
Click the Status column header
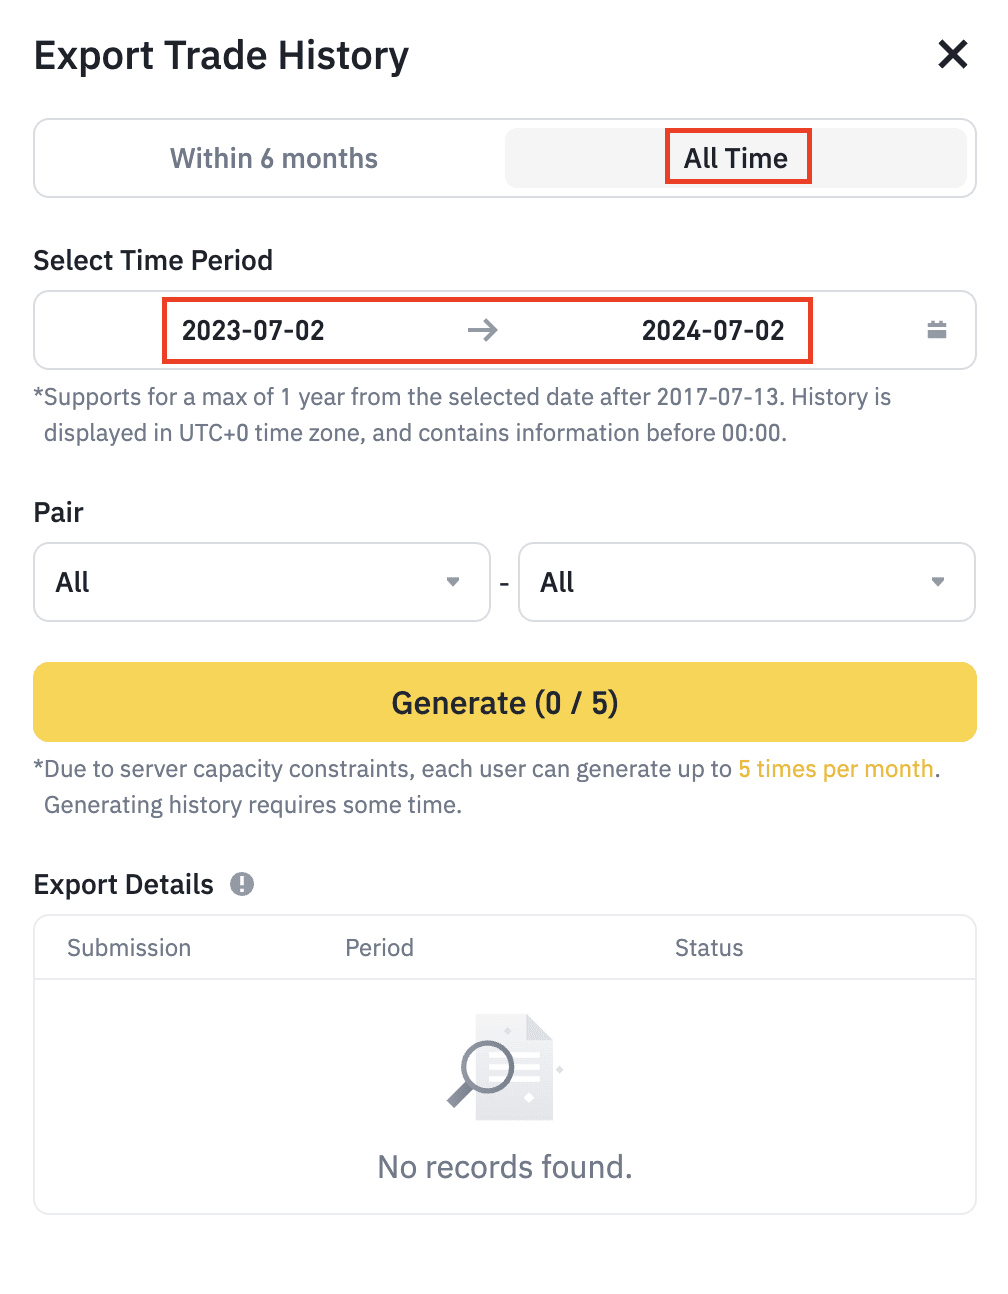click(x=709, y=948)
